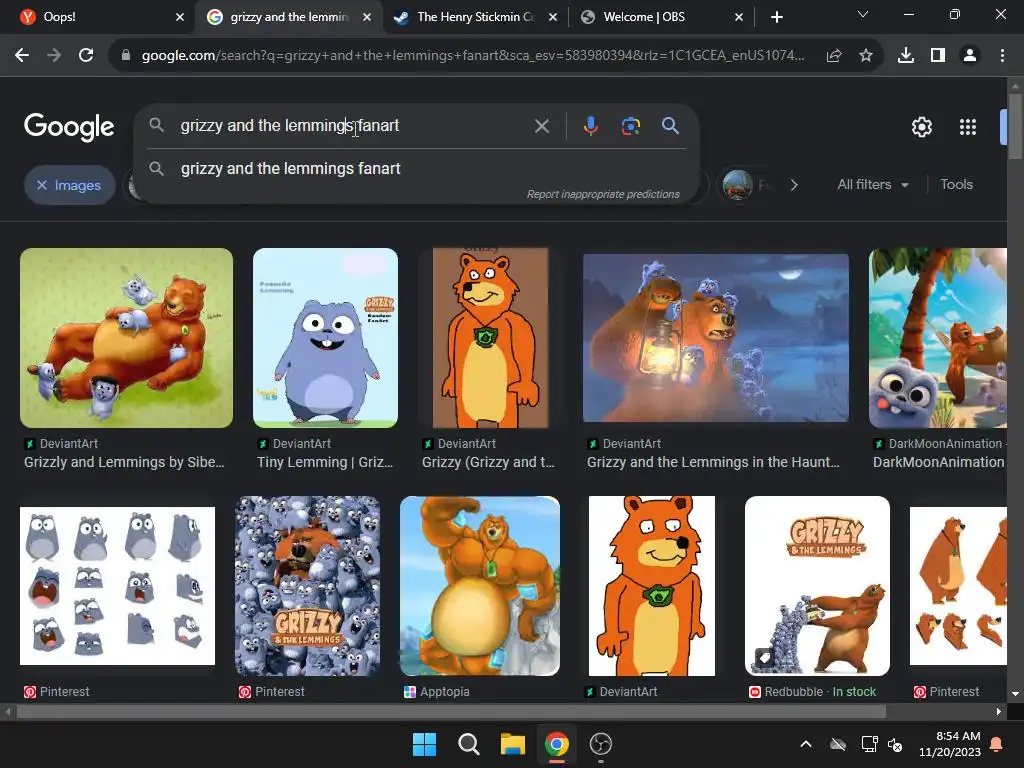Viewport: 1024px width, 768px height.
Task: Click the browser back arrow
Action: coord(22,56)
